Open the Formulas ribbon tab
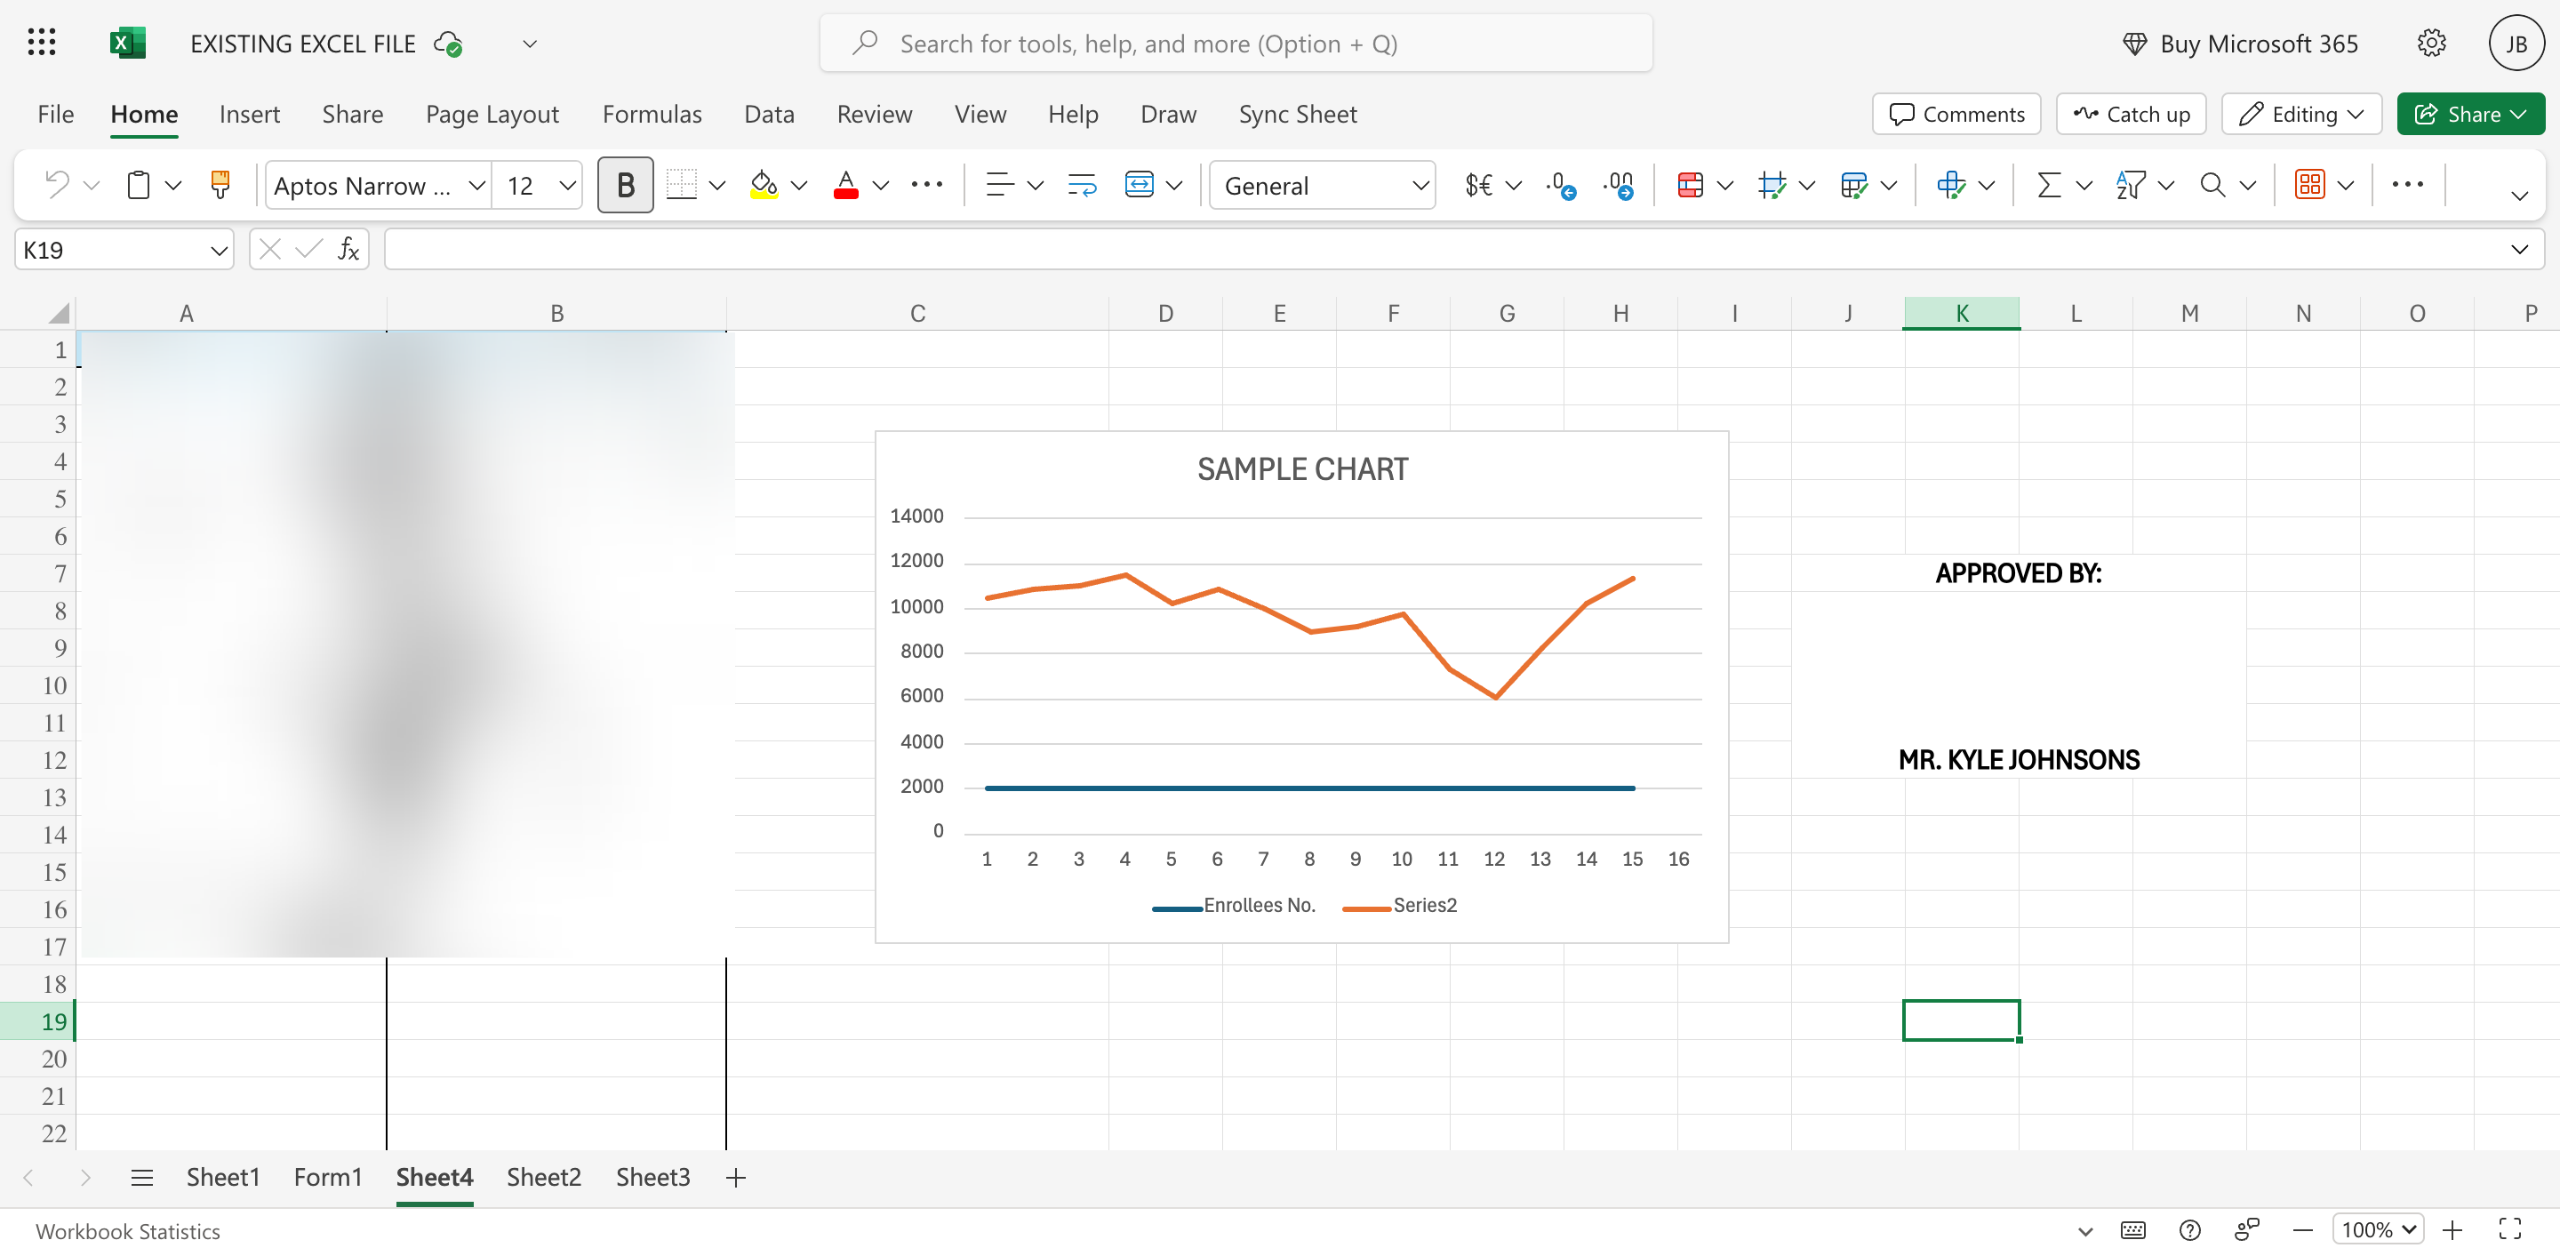Image resolution: width=2560 pixels, height=1248 pixels. pyautogui.click(x=652, y=114)
